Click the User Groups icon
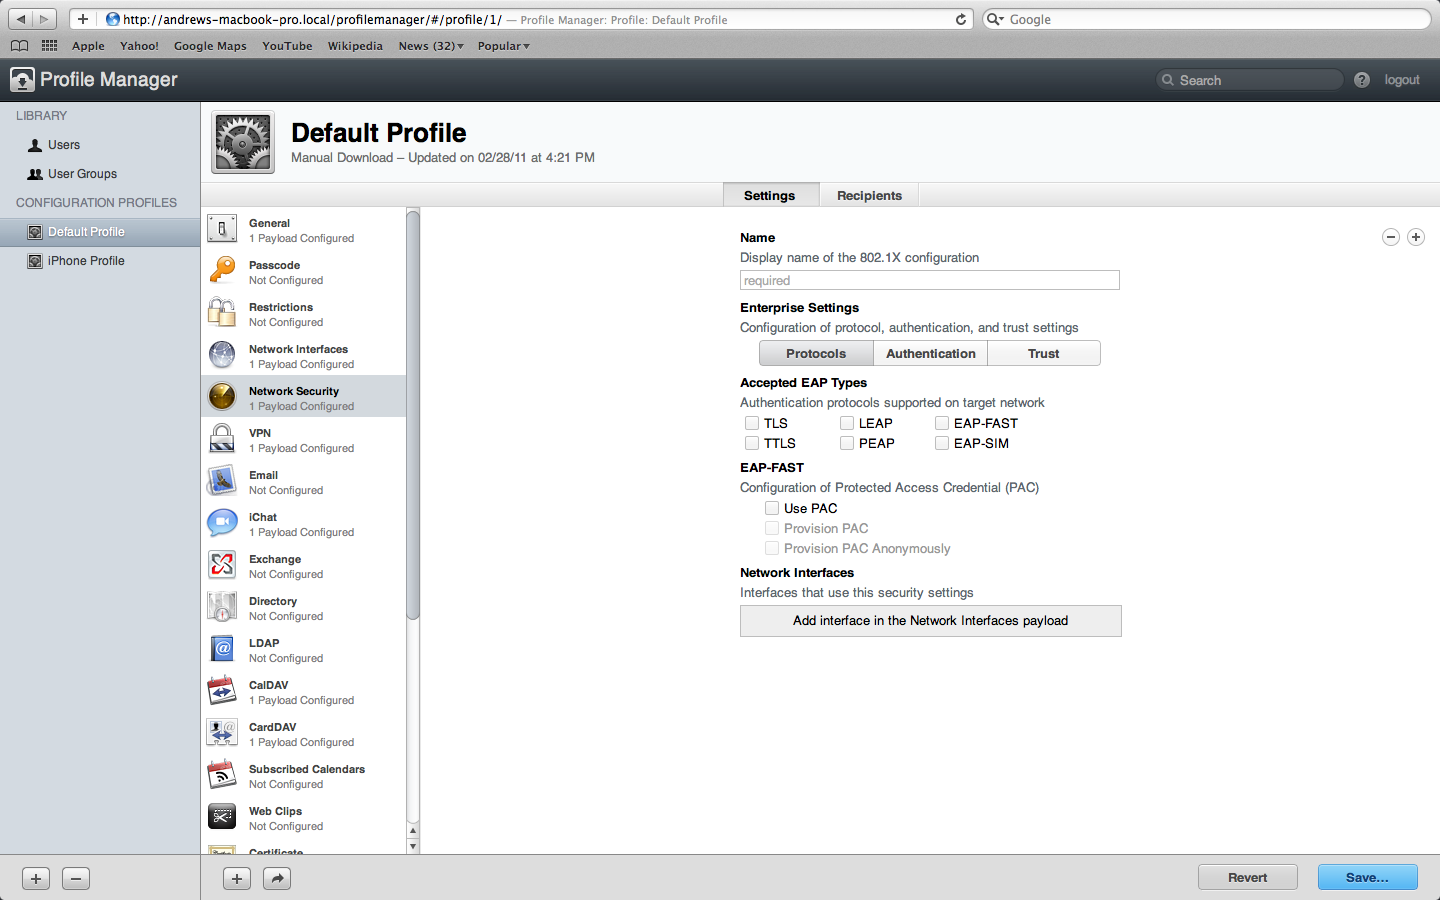Image resolution: width=1440 pixels, height=900 pixels. point(35,174)
